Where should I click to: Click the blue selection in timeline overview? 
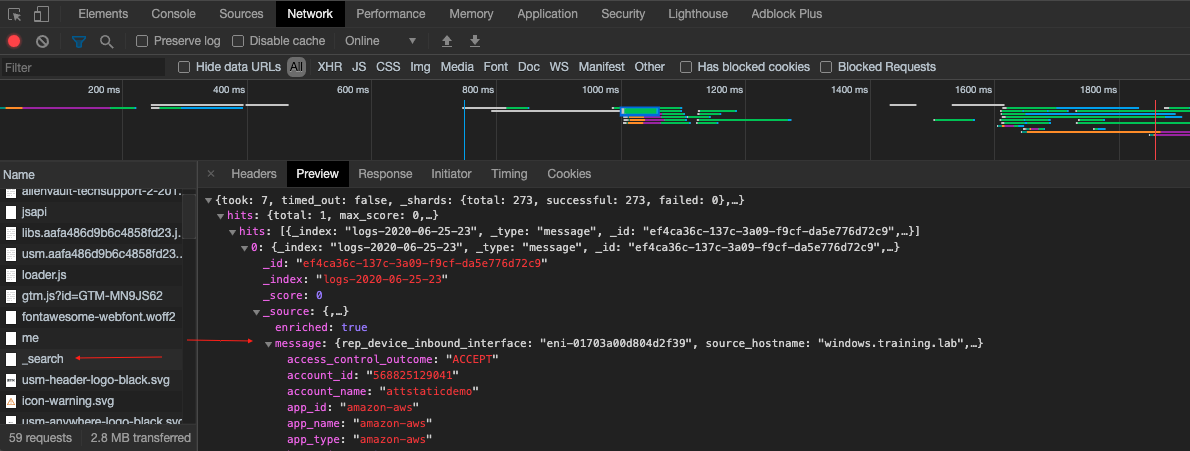tap(642, 112)
